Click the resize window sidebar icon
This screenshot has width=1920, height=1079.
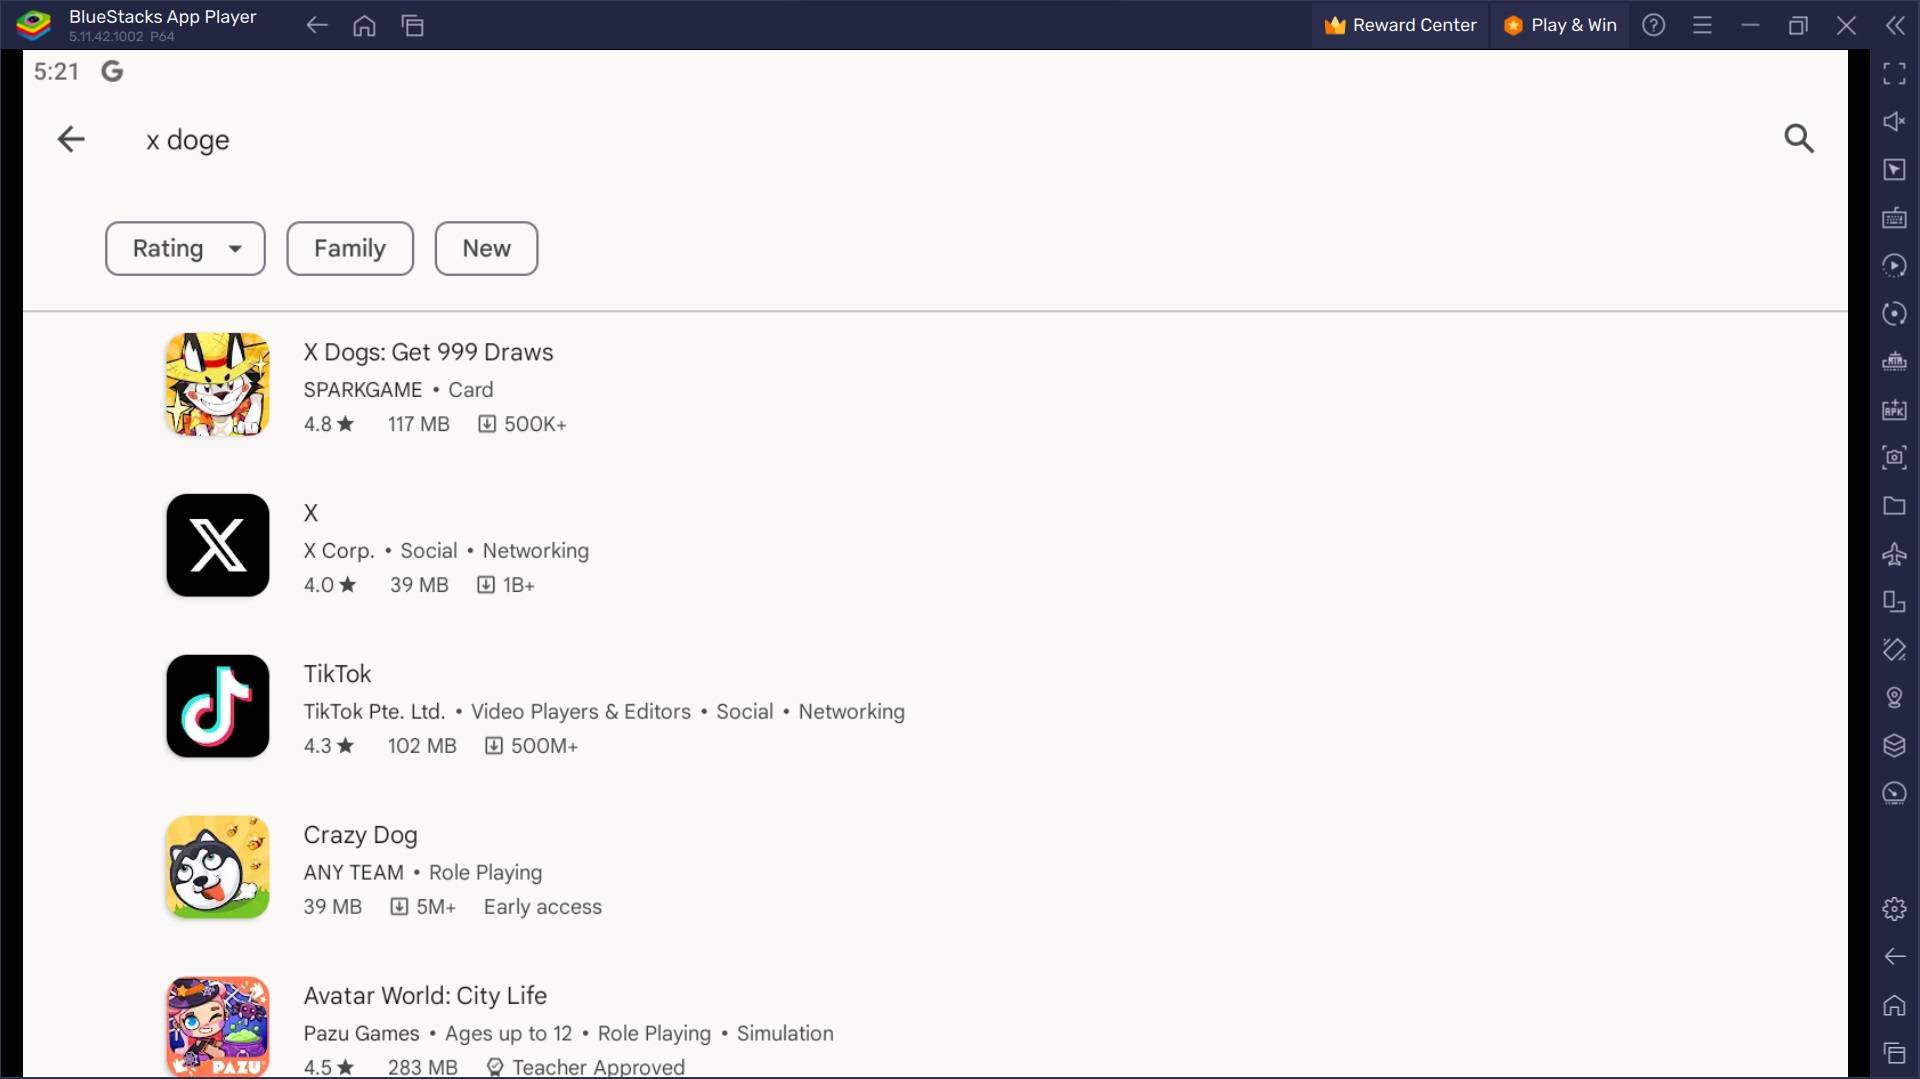pos(1894,601)
